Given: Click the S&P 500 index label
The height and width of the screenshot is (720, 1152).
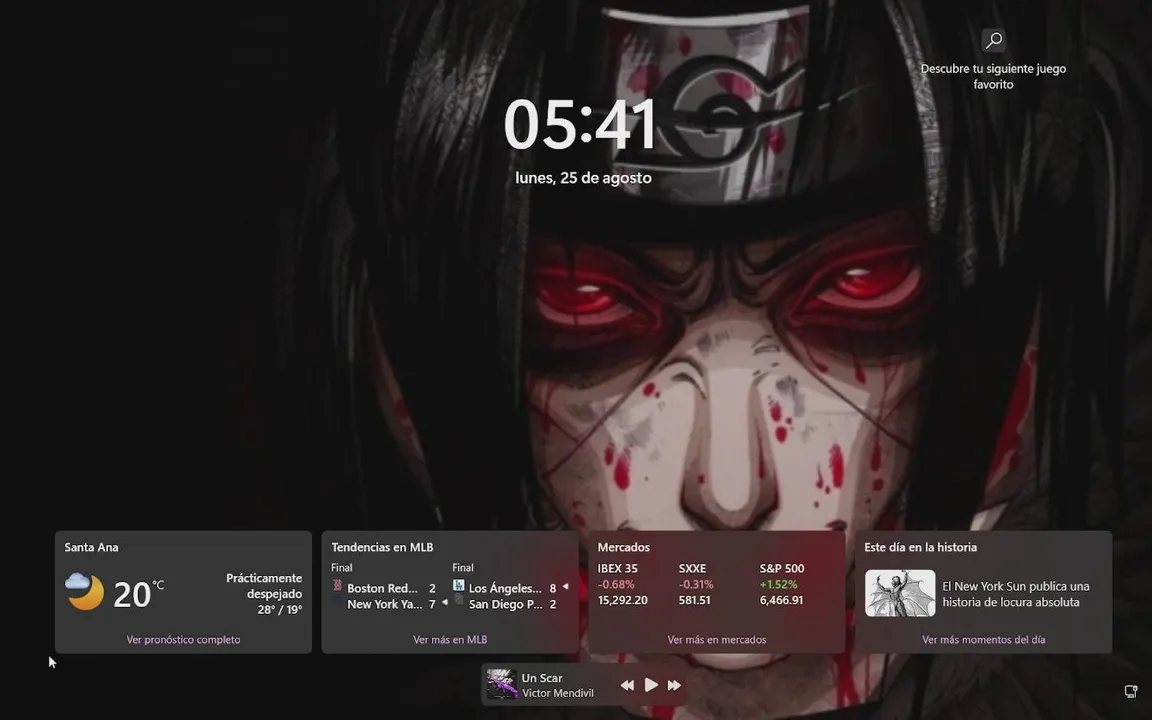Looking at the screenshot, I should pyautogui.click(x=782, y=569).
